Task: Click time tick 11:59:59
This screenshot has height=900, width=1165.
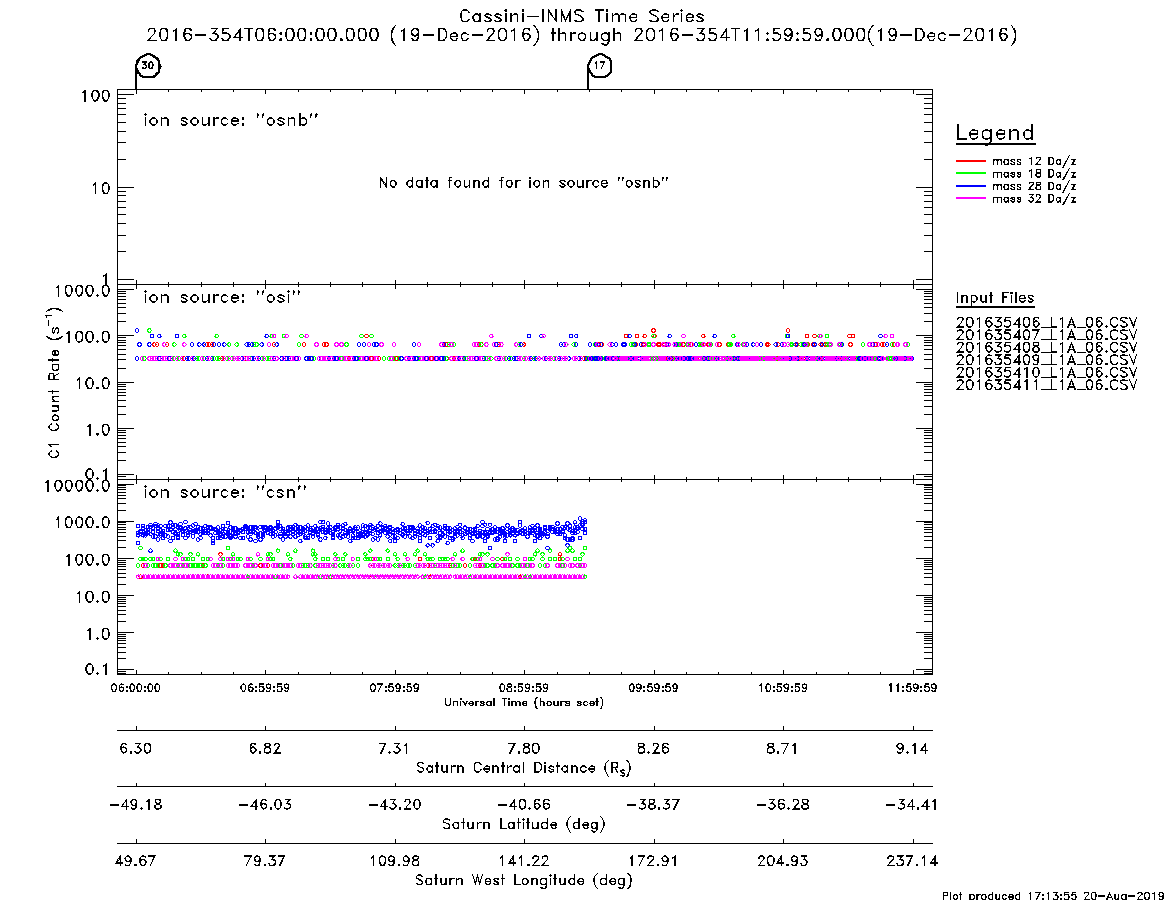Action: 912,688
